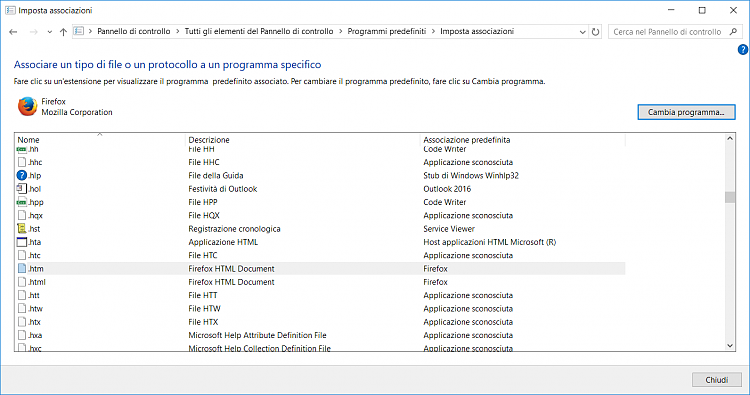The width and height of the screenshot is (750, 395).
Task: Click the .hta application icon
Action: 22,242
